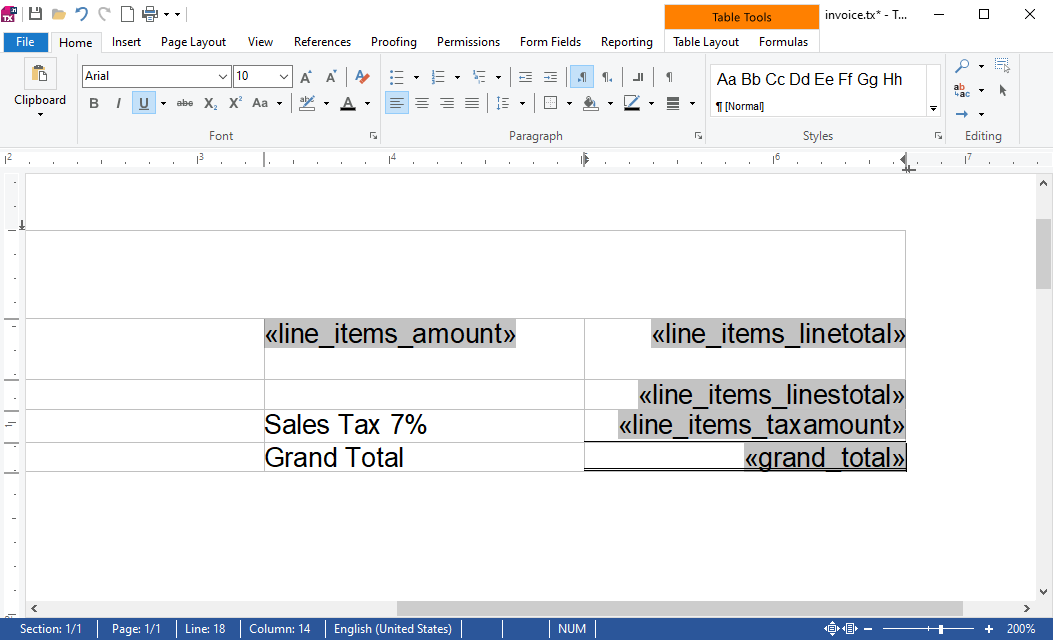Screen dimensions: 1053x640
Task: Click the zoom in plus button
Action: click(989, 629)
